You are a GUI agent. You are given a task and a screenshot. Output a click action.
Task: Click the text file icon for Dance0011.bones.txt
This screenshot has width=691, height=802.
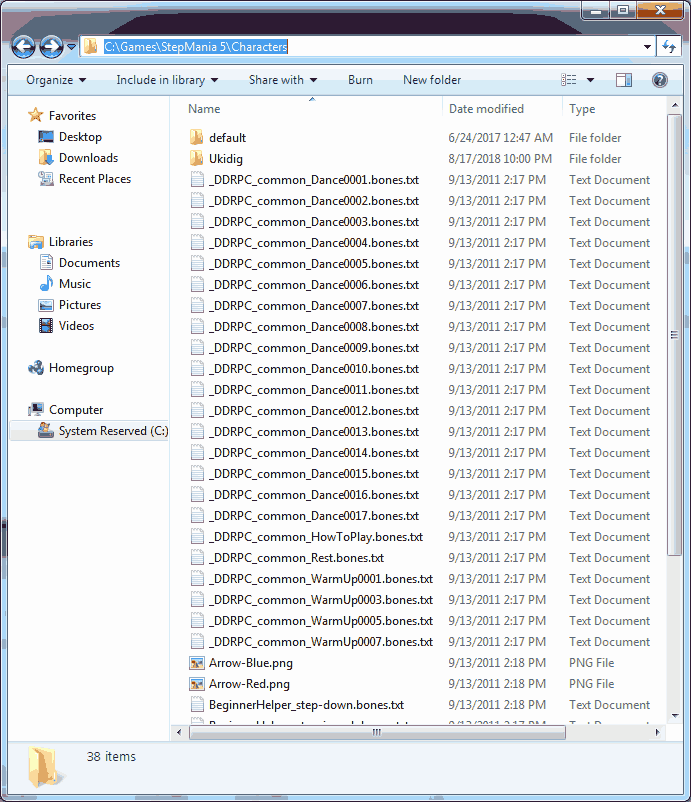click(x=197, y=390)
